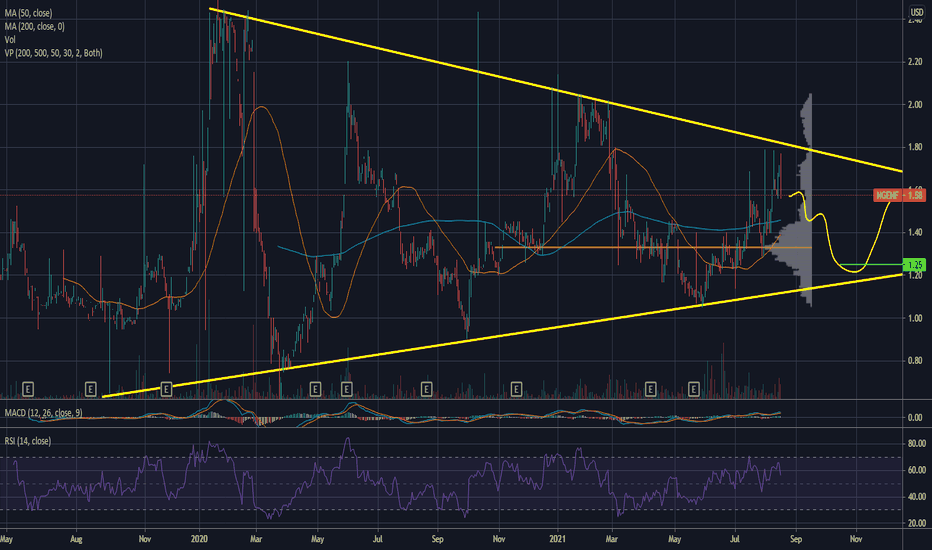The image size is (932, 550).
Task: Click the green 1.25 price label
Action: click(x=914, y=265)
